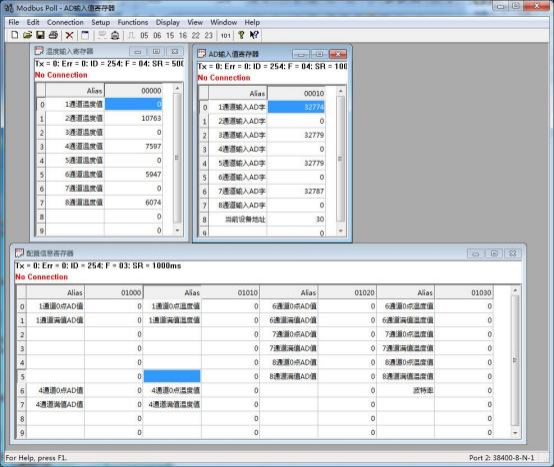Click the 01020 column header
Screen dimensions: 554x467
(347, 292)
